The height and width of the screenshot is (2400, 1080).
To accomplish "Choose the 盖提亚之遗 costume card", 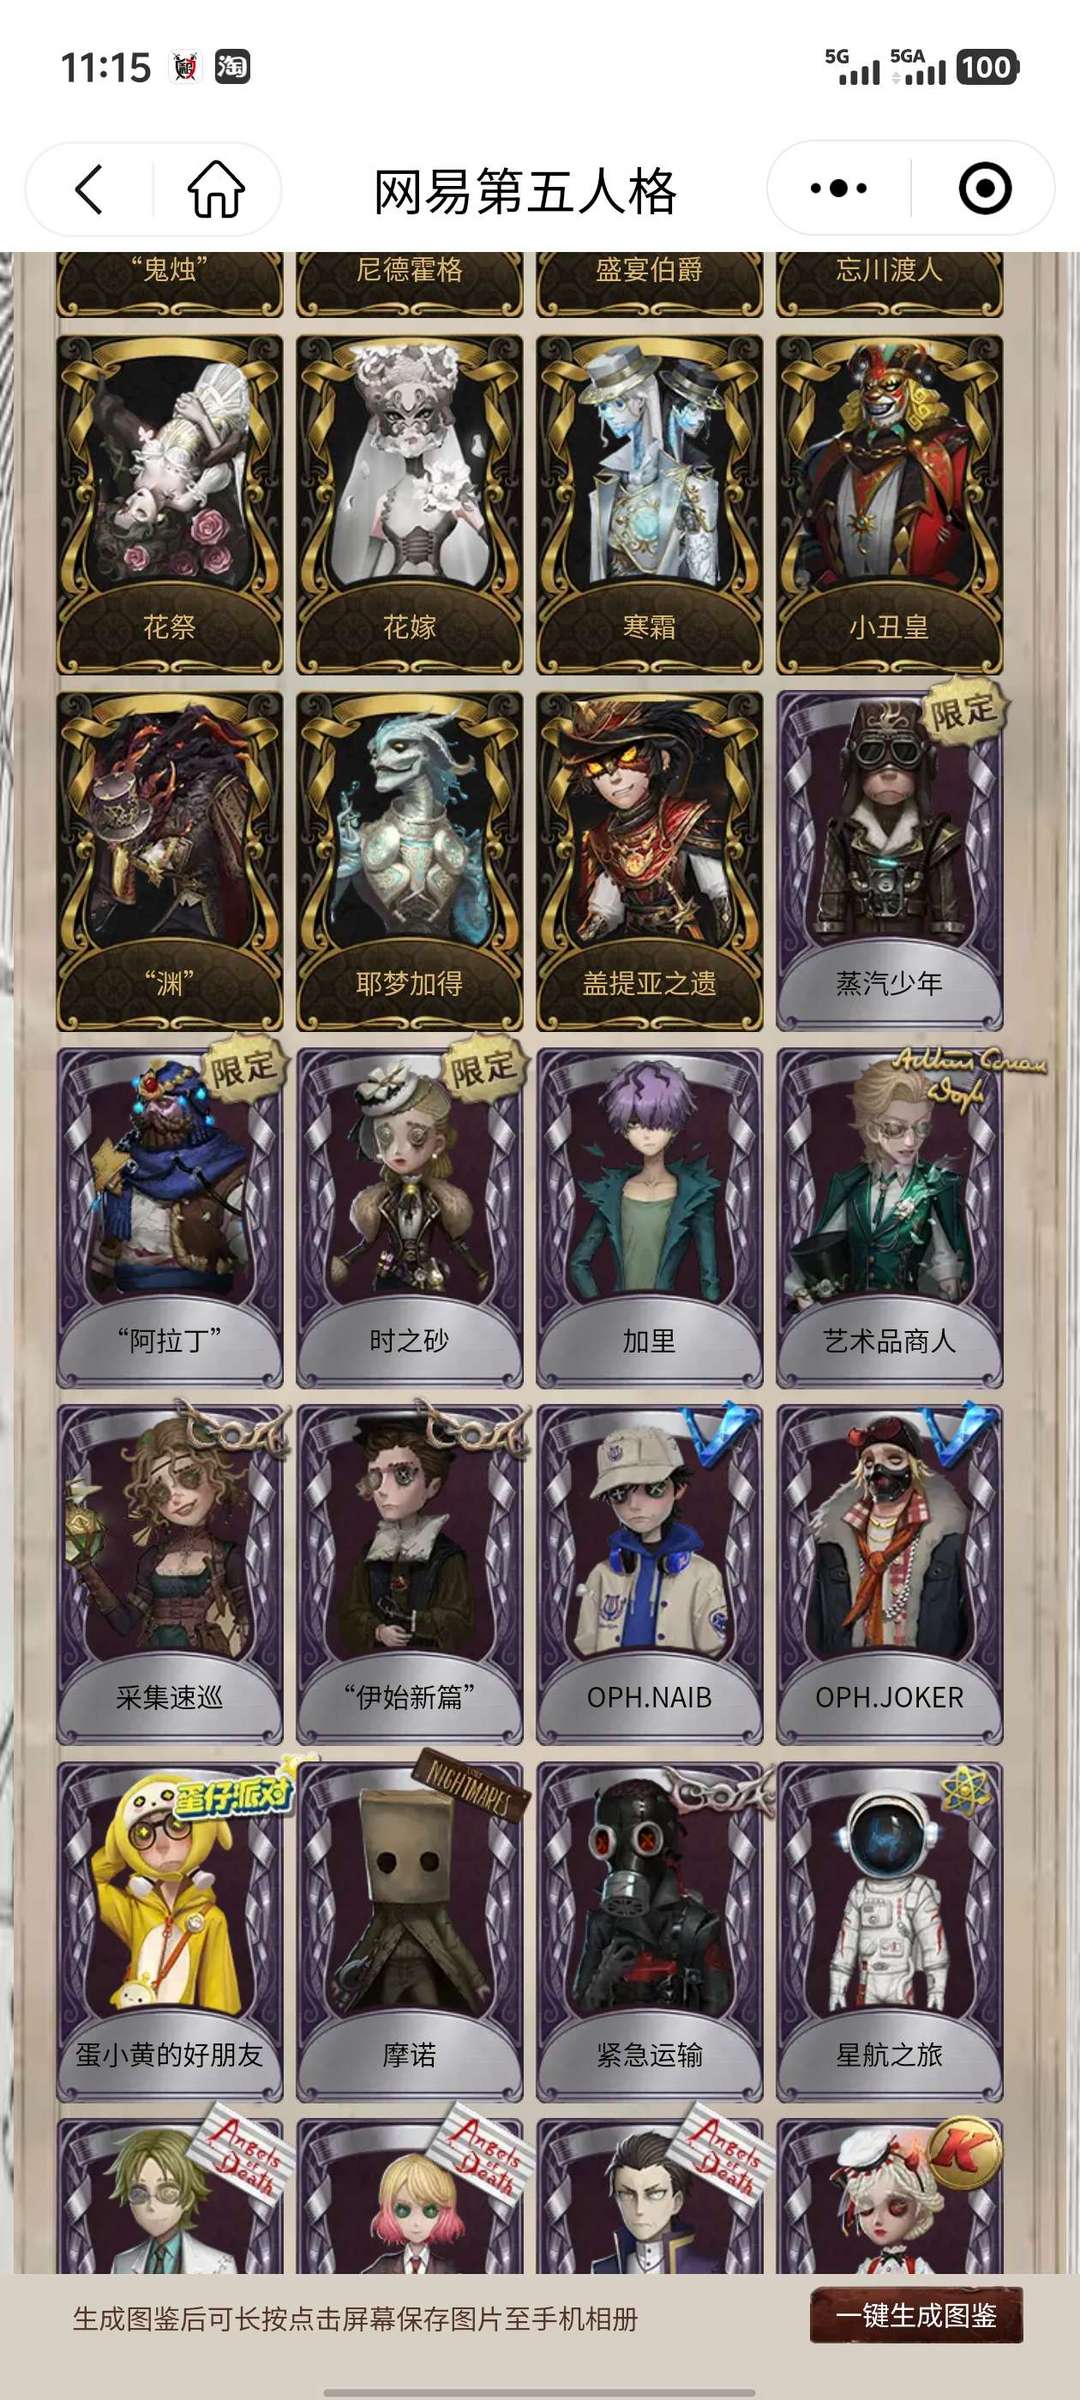I will tap(649, 861).
